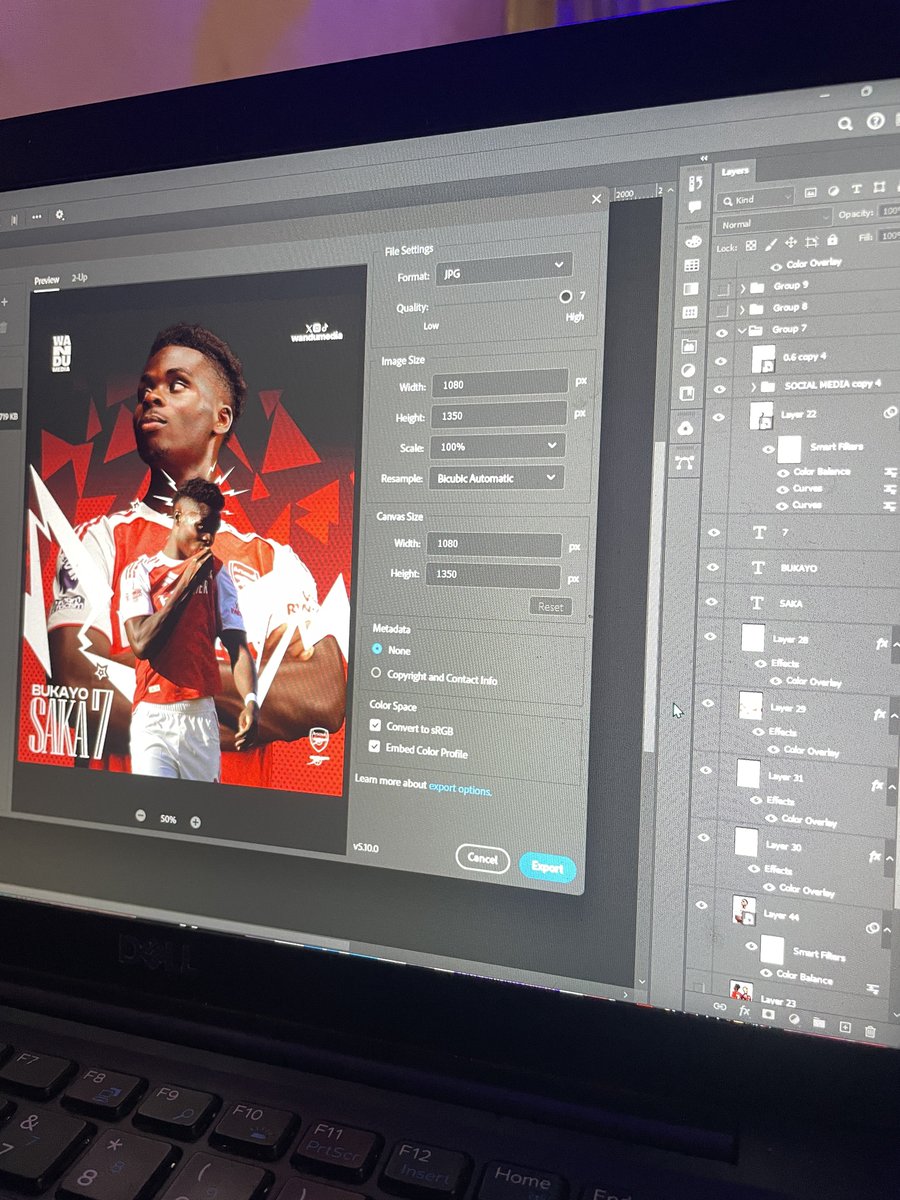Click the Image Size Width field
This screenshot has height=1200, width=900.
(x=499, y=383)
